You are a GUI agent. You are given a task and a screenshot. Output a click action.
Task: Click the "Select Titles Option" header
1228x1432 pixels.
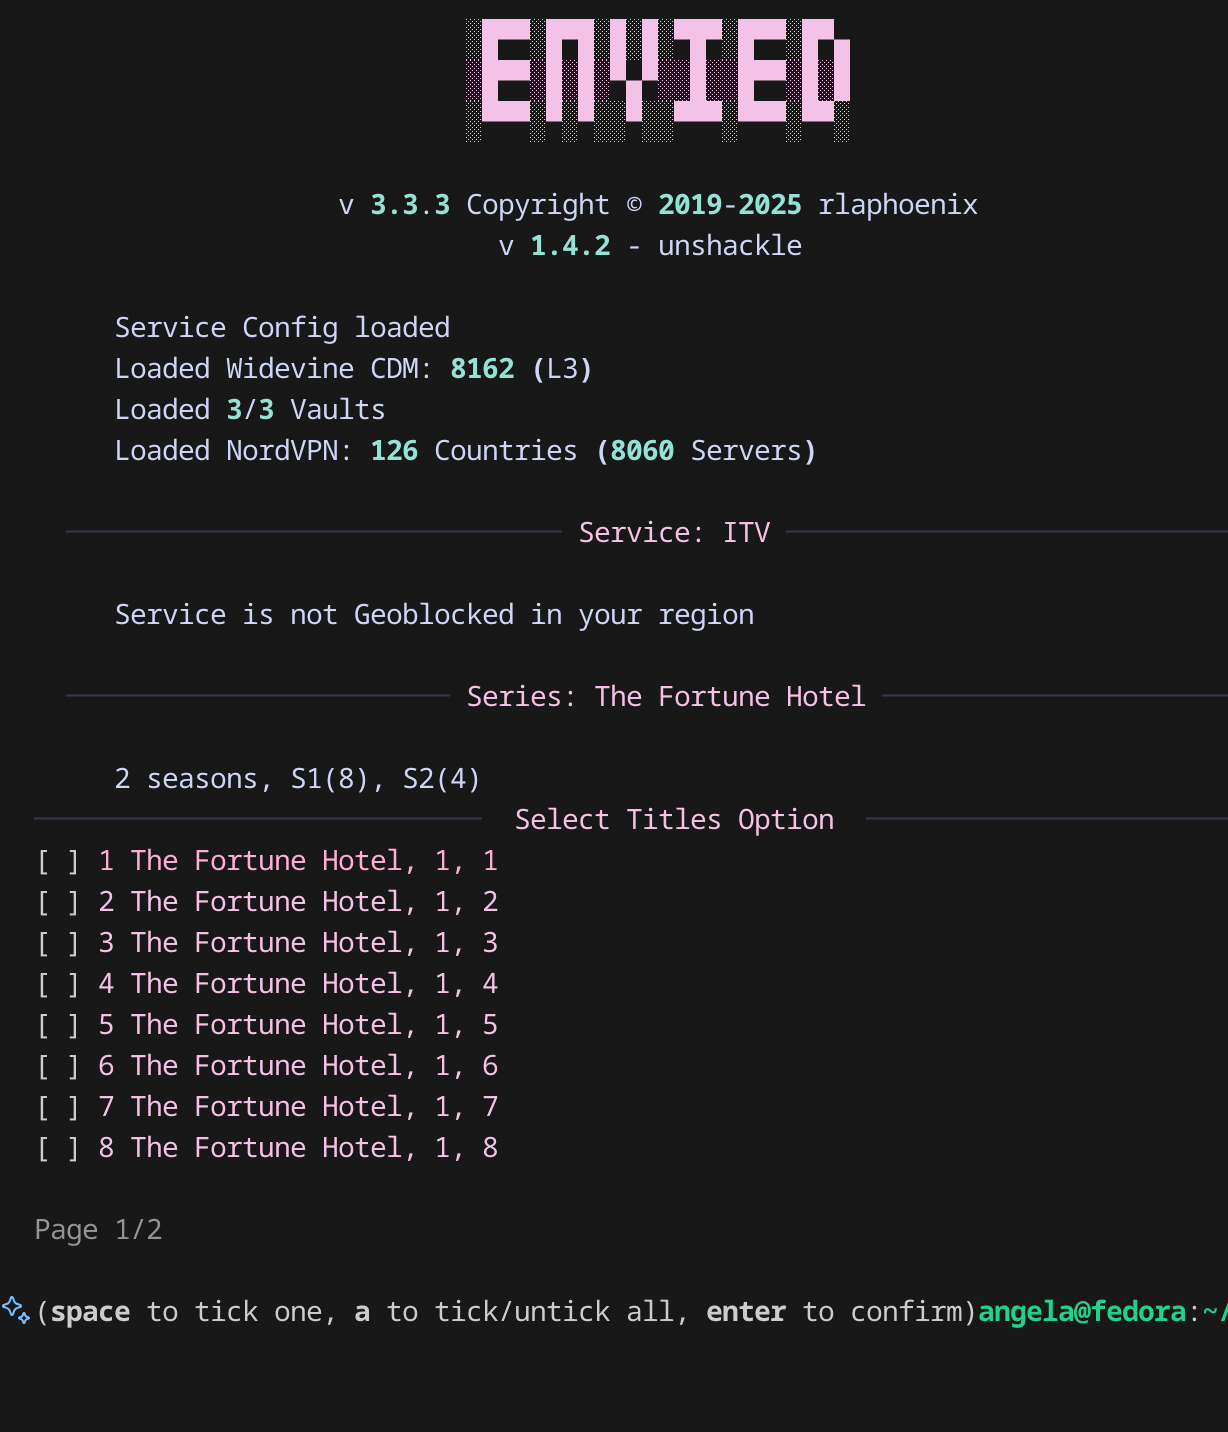point(674,820)
